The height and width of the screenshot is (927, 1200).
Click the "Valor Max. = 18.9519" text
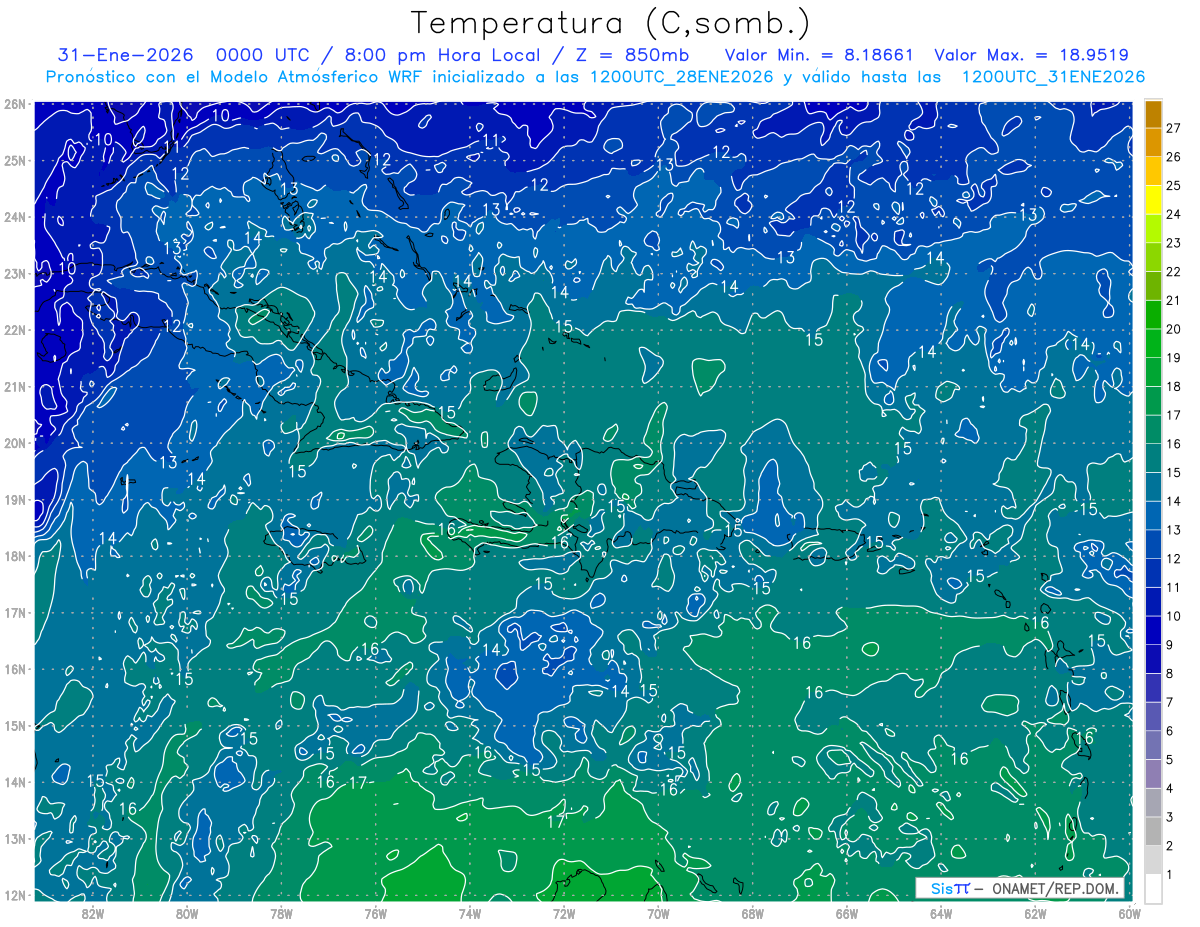1032,55
